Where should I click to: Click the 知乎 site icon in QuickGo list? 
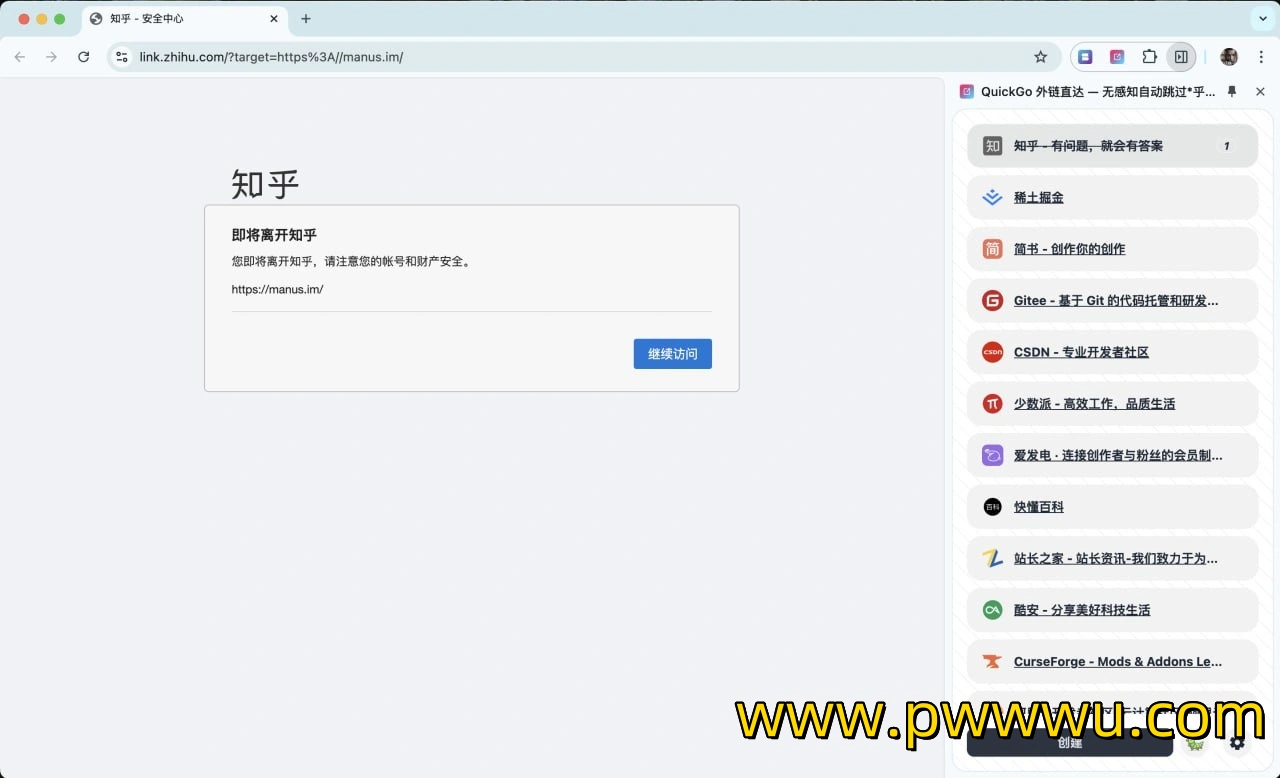(992, 146)
